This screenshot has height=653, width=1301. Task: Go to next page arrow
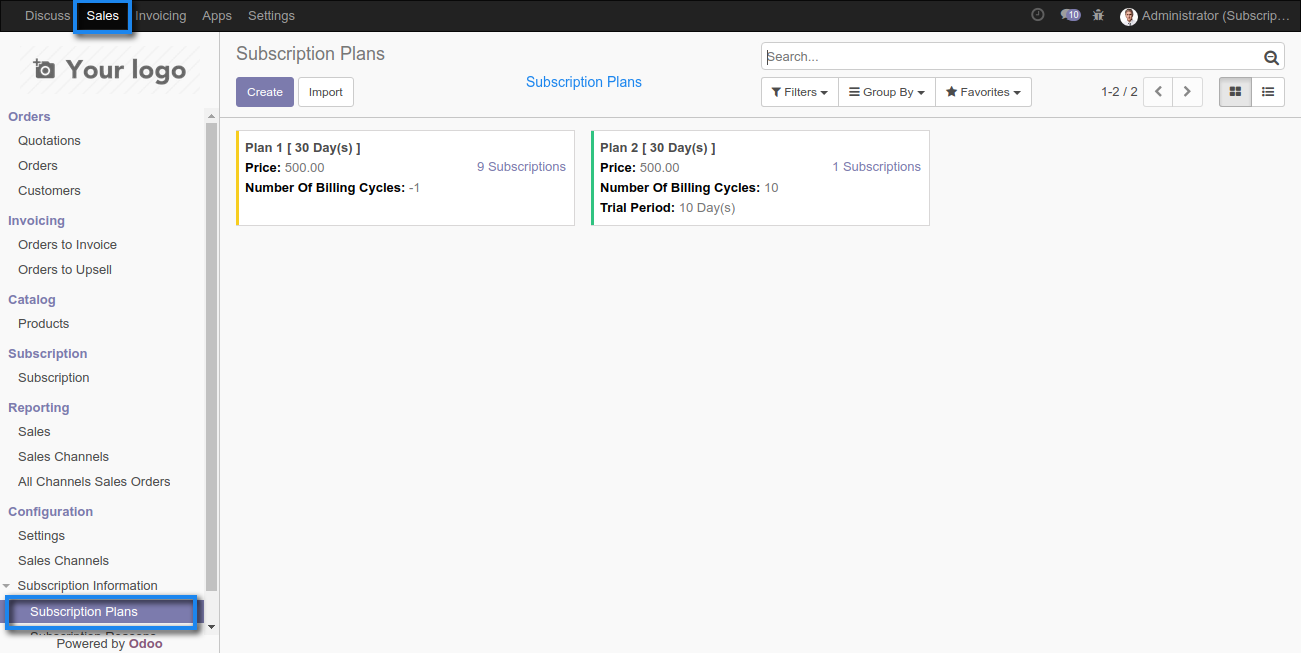pyautogui.click(x=1187, y=92)
